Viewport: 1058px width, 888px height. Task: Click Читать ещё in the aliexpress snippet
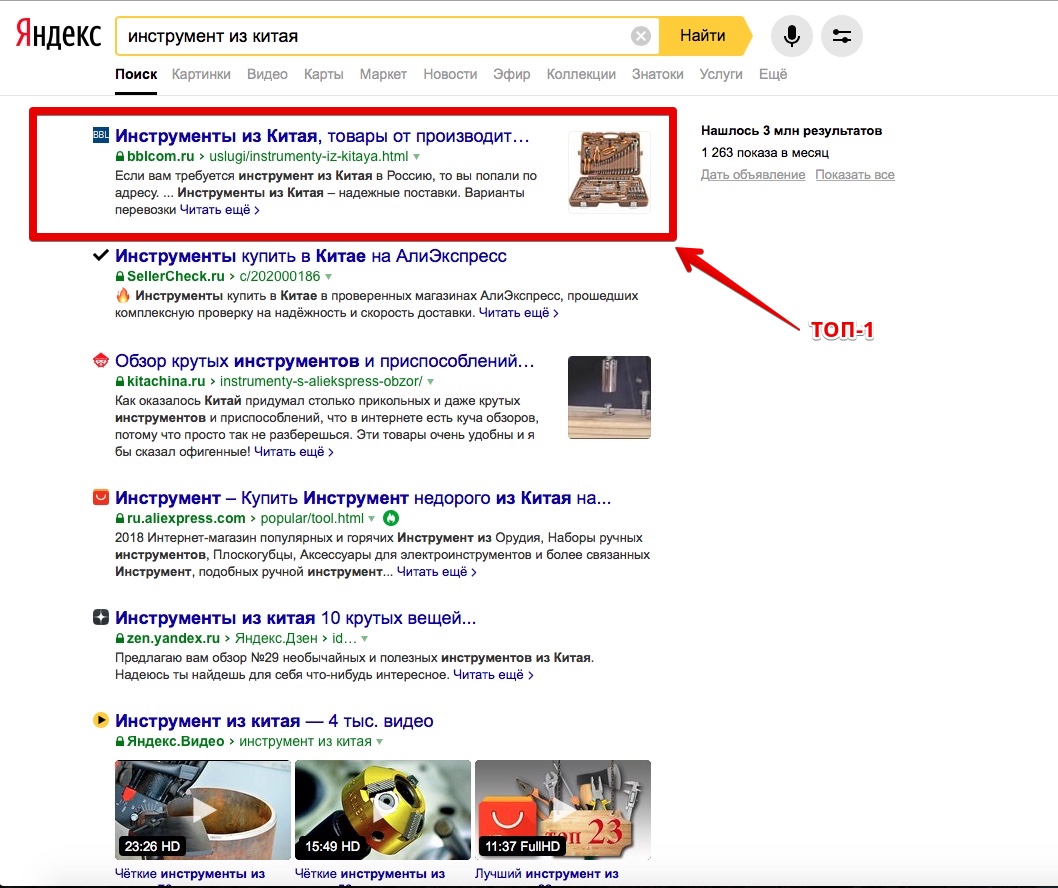[437, 572]
